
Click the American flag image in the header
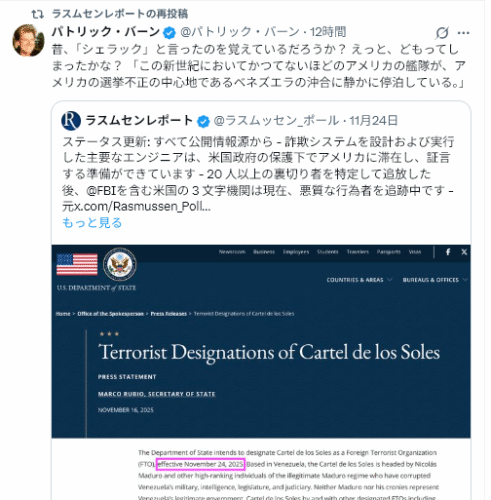pyautogui.click(x=77, y=264)
